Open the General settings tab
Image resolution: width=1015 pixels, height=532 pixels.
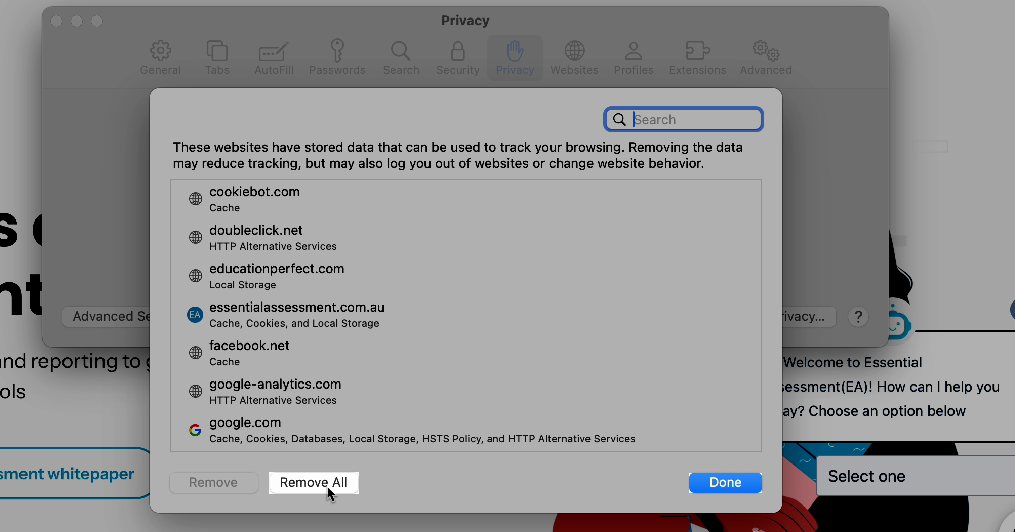[x=160, y=58]
